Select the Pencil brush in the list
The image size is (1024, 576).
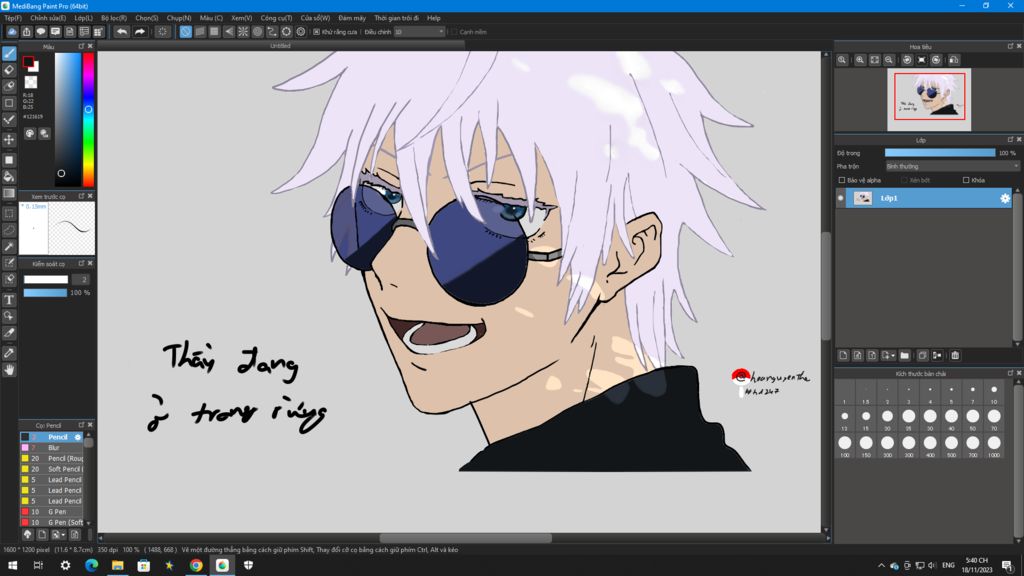pyautogui.click(x=52, y=437)
